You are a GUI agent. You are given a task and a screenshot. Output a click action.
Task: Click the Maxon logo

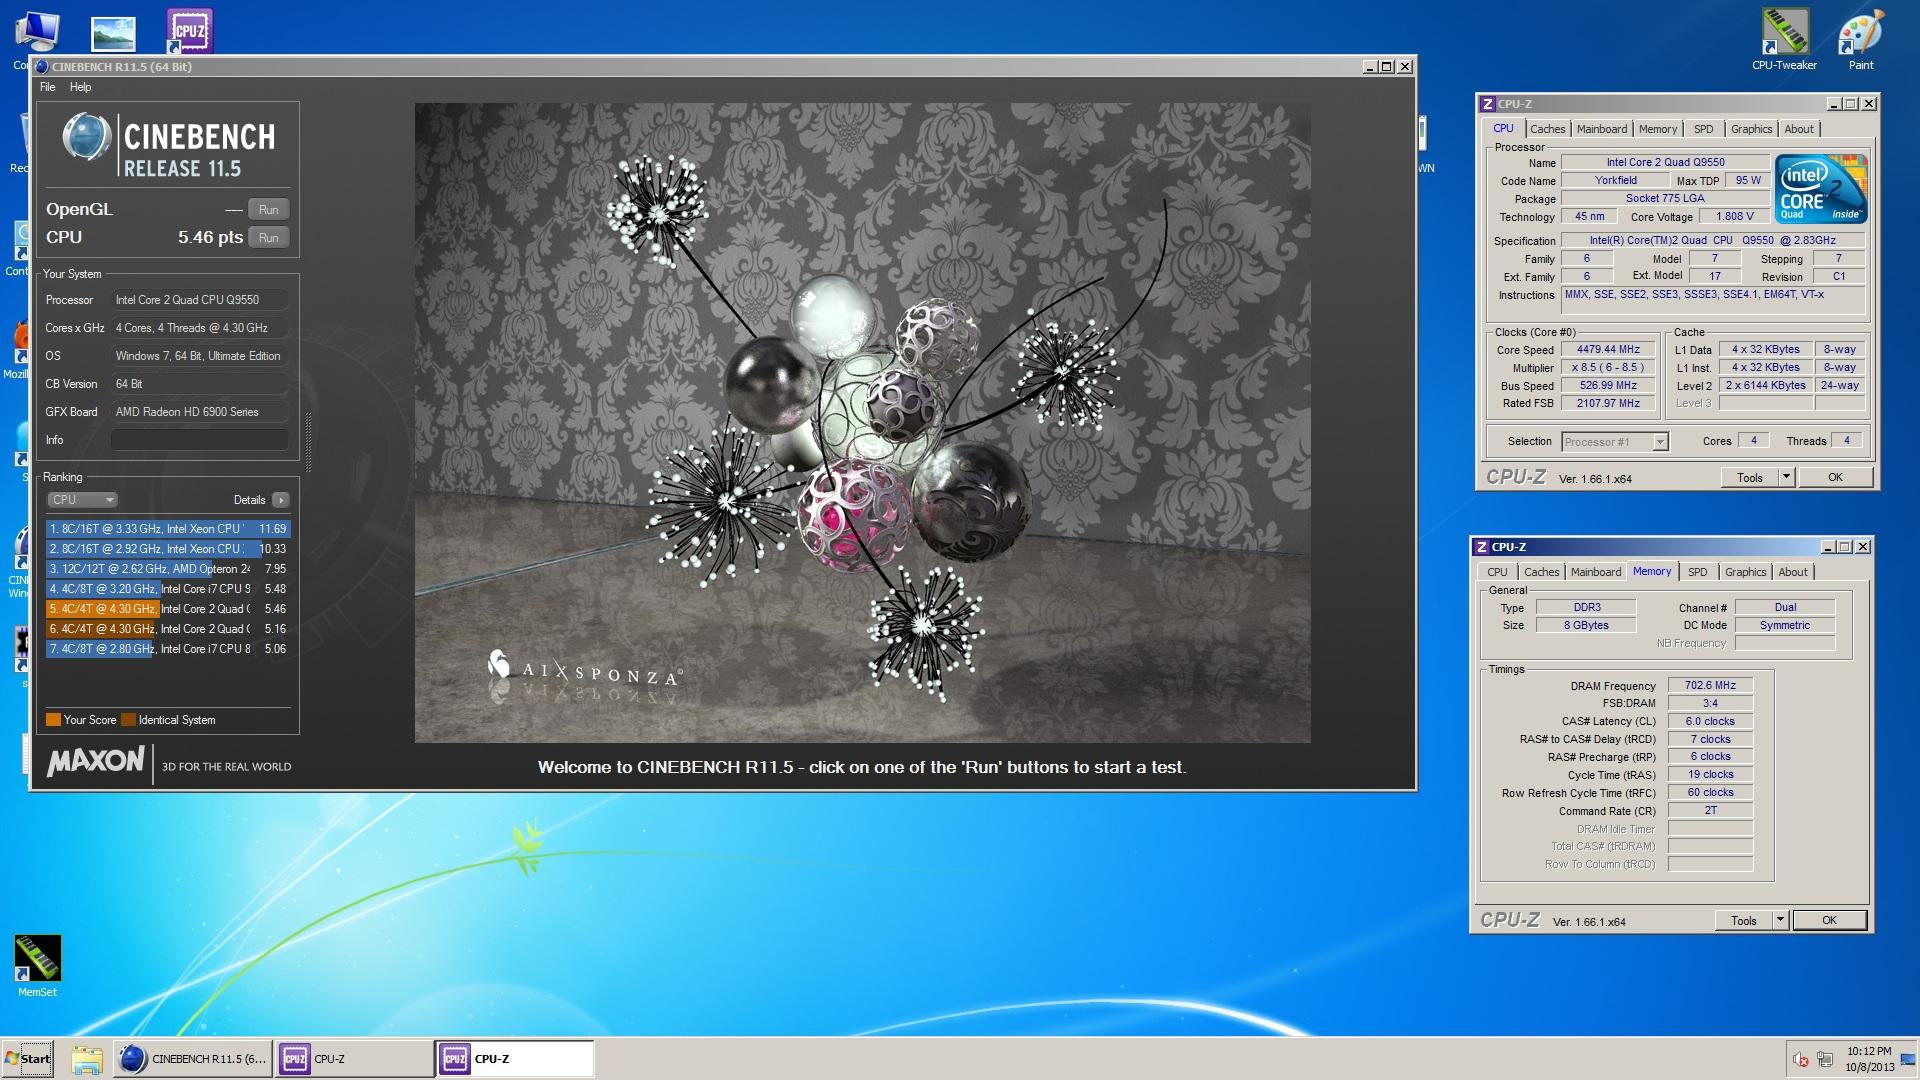coord(96,762)
